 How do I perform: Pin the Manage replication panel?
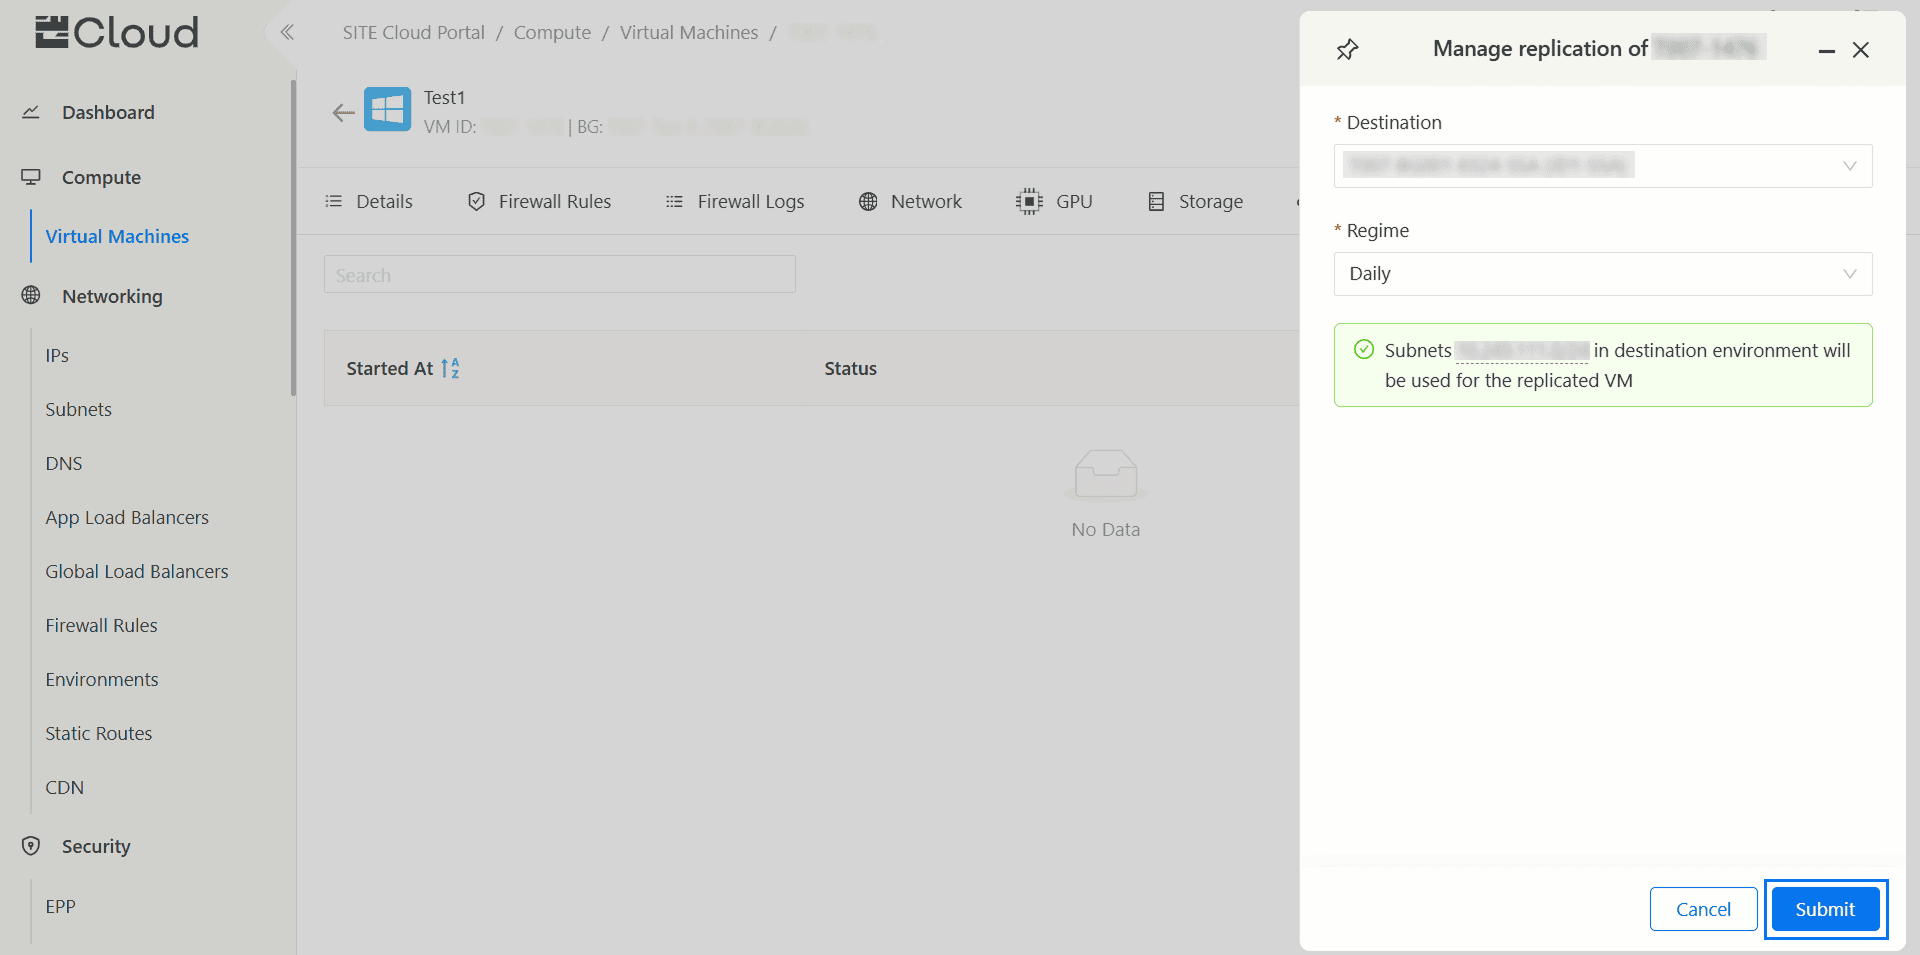click(1347, 50)
